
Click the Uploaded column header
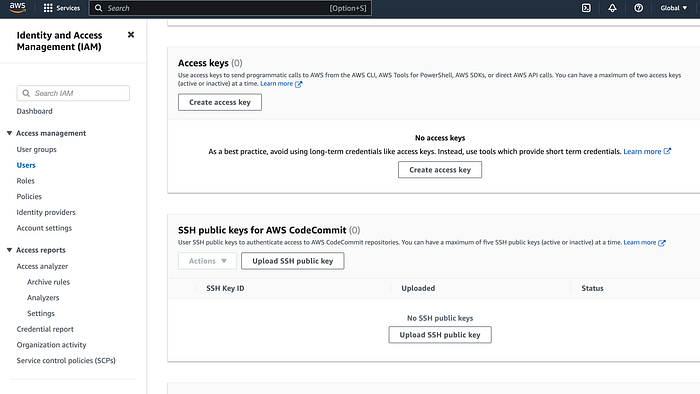tap(418, 288)
